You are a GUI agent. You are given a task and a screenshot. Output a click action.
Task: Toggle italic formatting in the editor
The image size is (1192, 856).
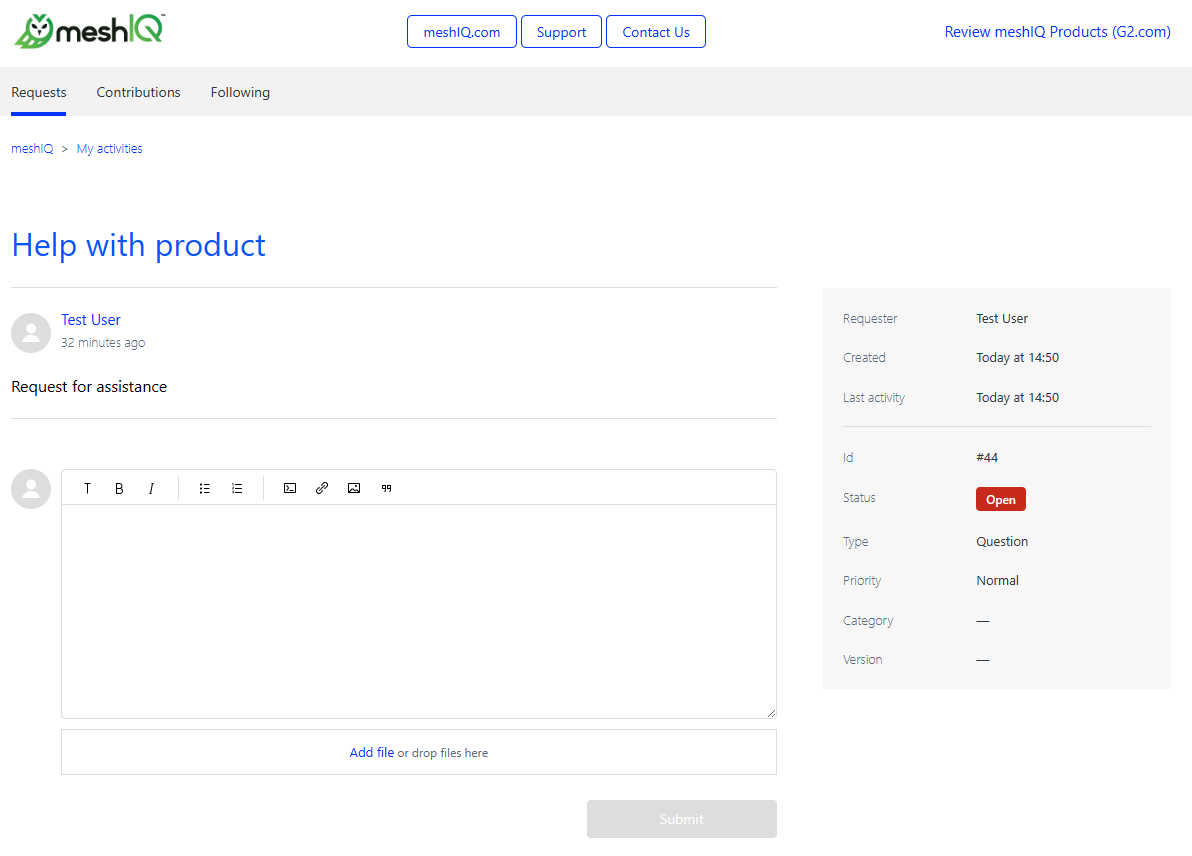151,488
